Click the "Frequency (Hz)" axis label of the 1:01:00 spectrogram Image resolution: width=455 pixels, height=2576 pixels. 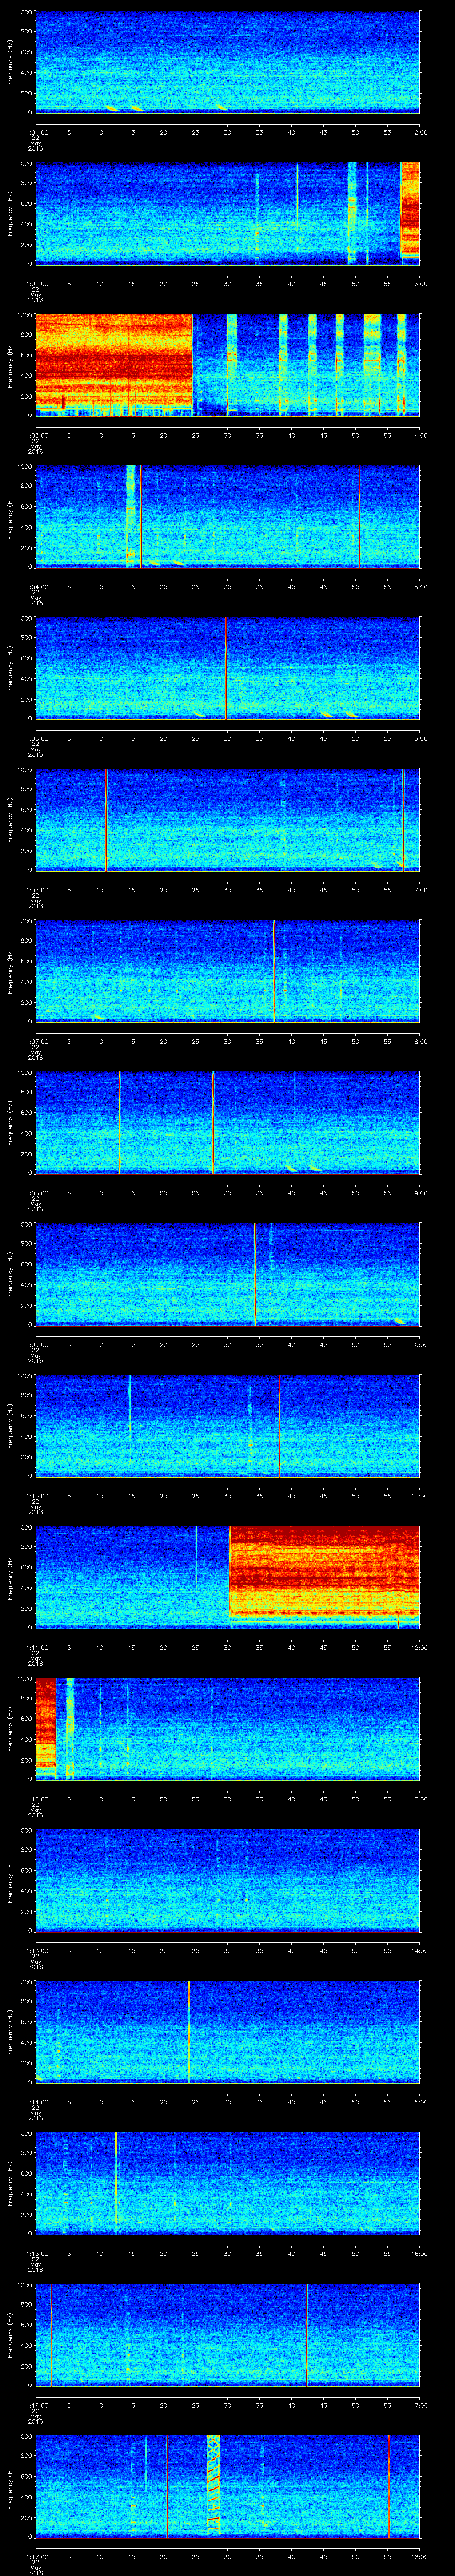11,62
